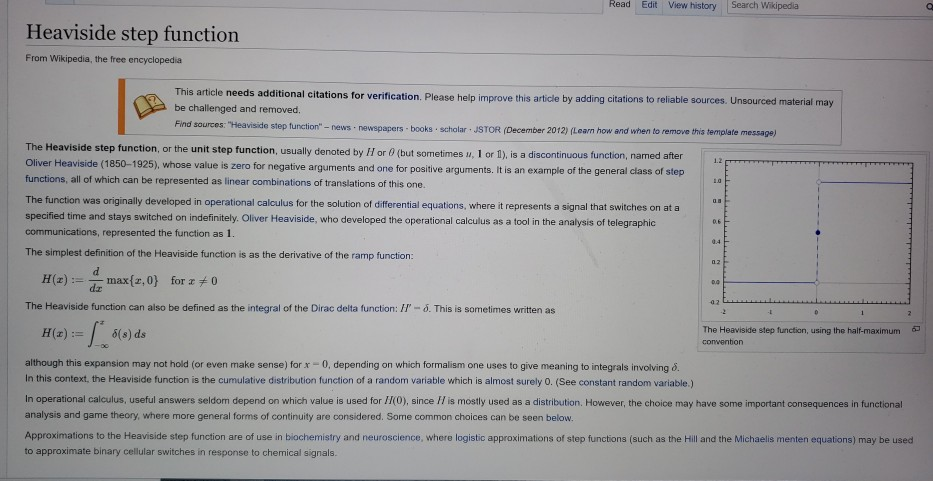
Task: Open the 'JSTOR' find-sources link
Action: coord(487,130)
